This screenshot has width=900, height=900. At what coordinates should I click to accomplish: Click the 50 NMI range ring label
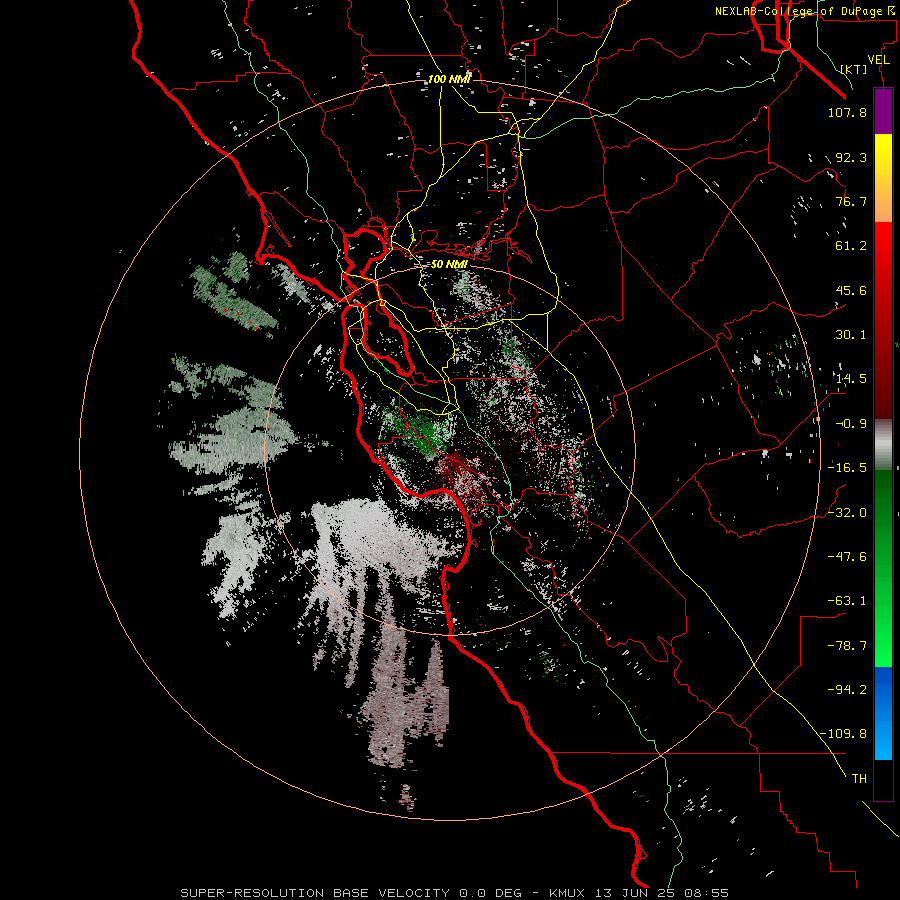[x=449, y=265]
